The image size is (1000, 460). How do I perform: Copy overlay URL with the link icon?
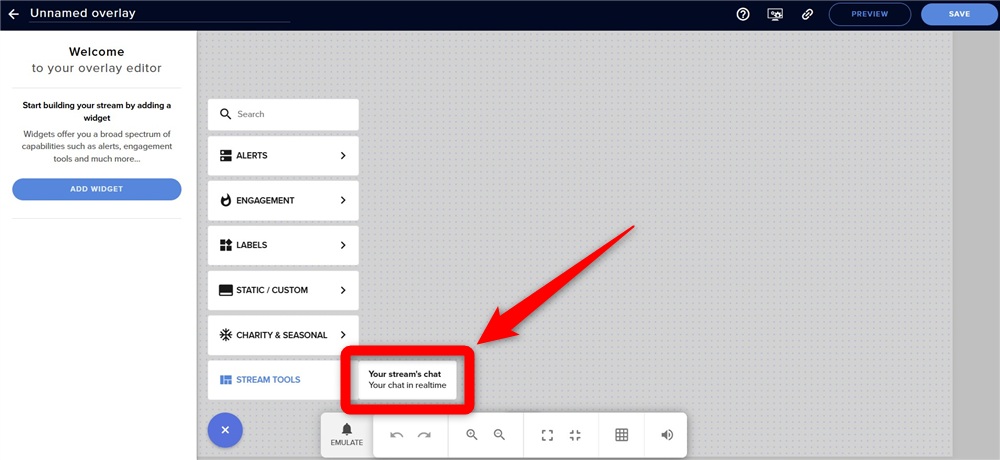(807, 14)
